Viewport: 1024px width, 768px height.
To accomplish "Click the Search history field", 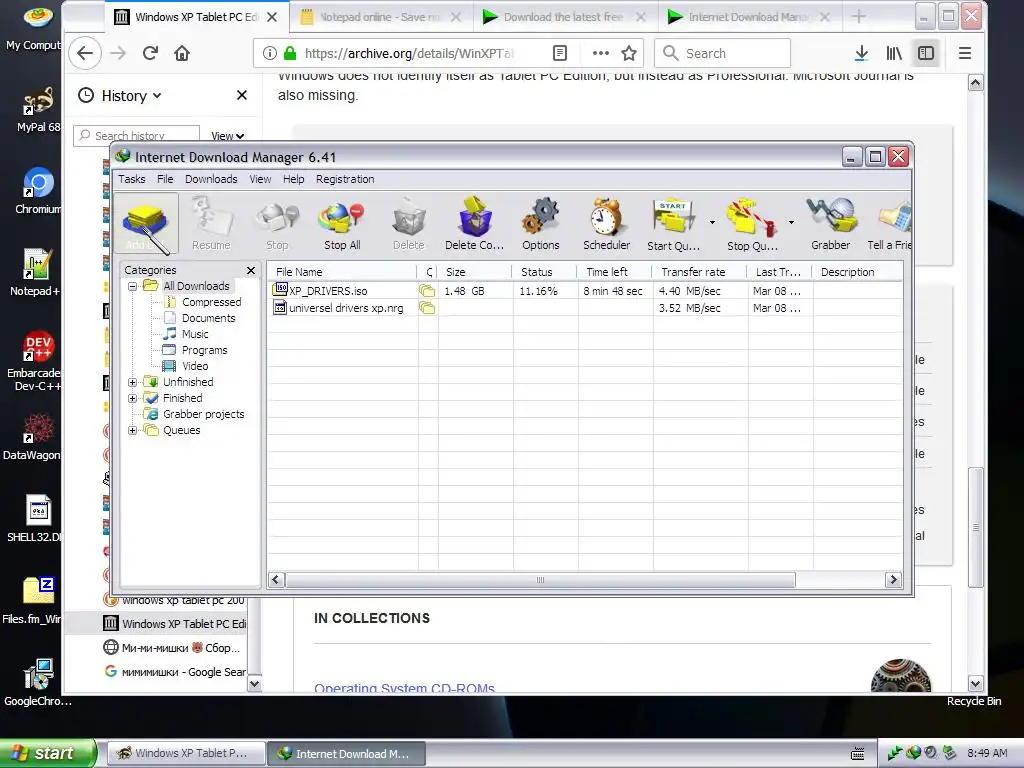I will coord(136,136).
